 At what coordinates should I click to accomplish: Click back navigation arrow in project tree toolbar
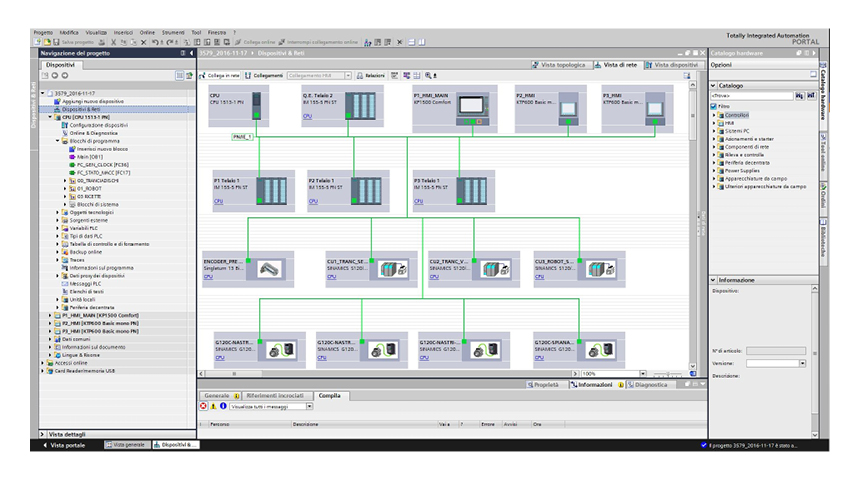pos(55,76)
